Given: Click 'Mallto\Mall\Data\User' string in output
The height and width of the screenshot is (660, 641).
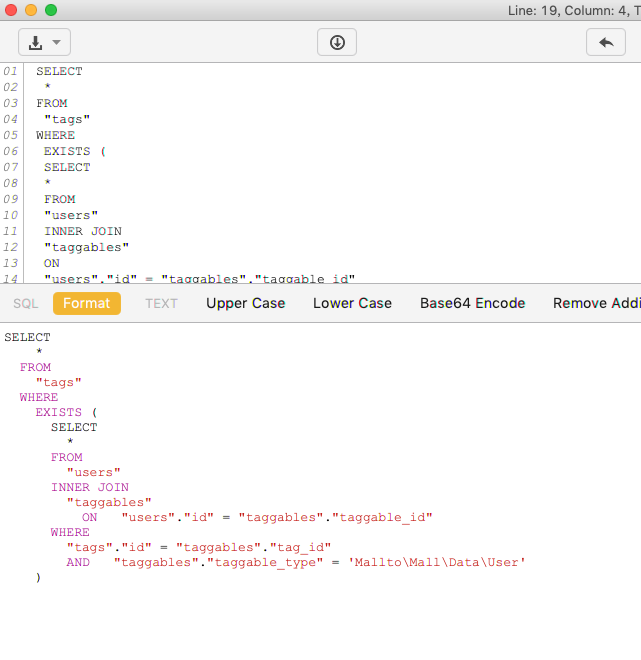Looking at the screenshot, I should click(x=437, y=562).
